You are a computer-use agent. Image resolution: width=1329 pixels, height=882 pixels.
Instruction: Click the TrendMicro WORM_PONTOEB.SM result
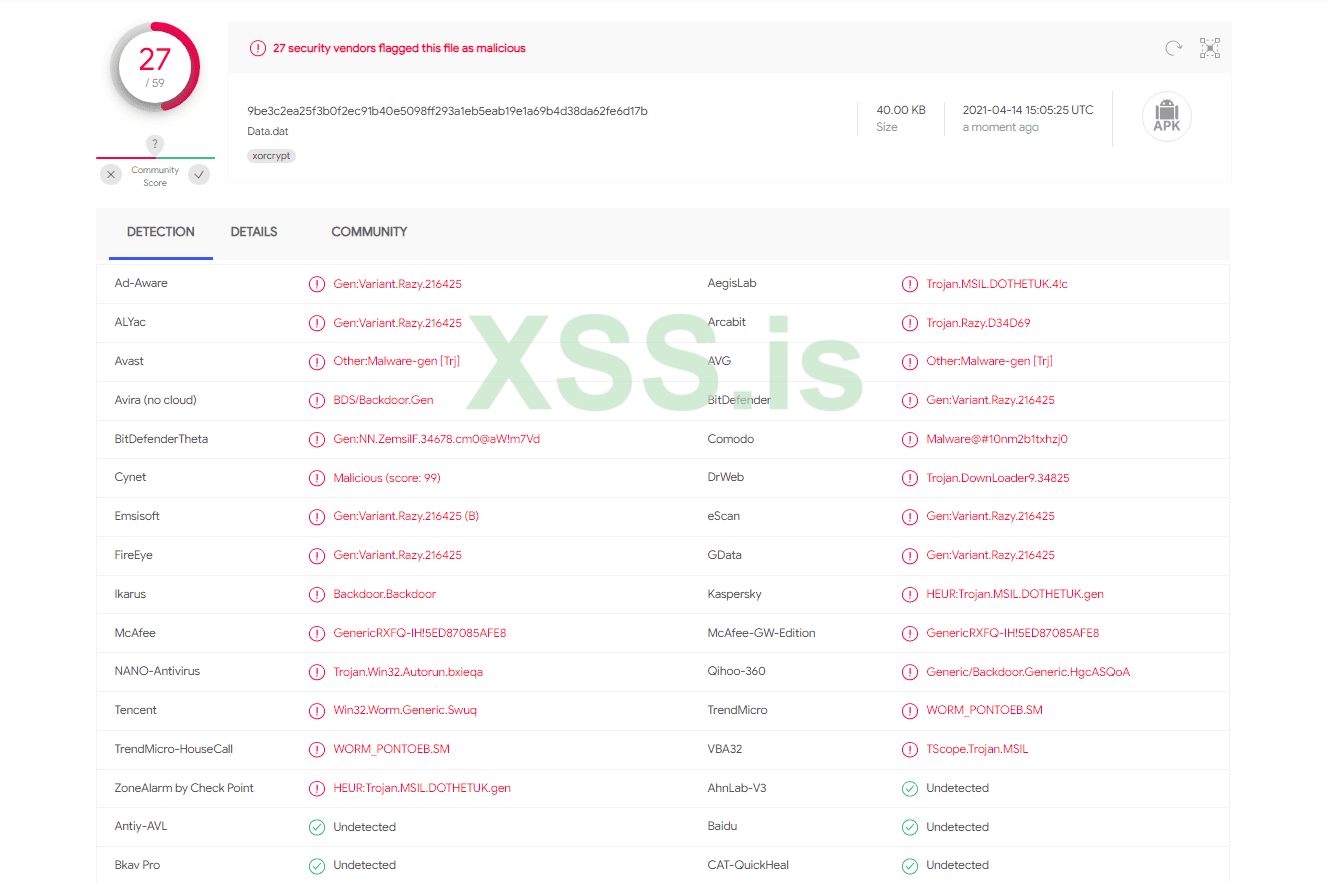click(984, 710)
